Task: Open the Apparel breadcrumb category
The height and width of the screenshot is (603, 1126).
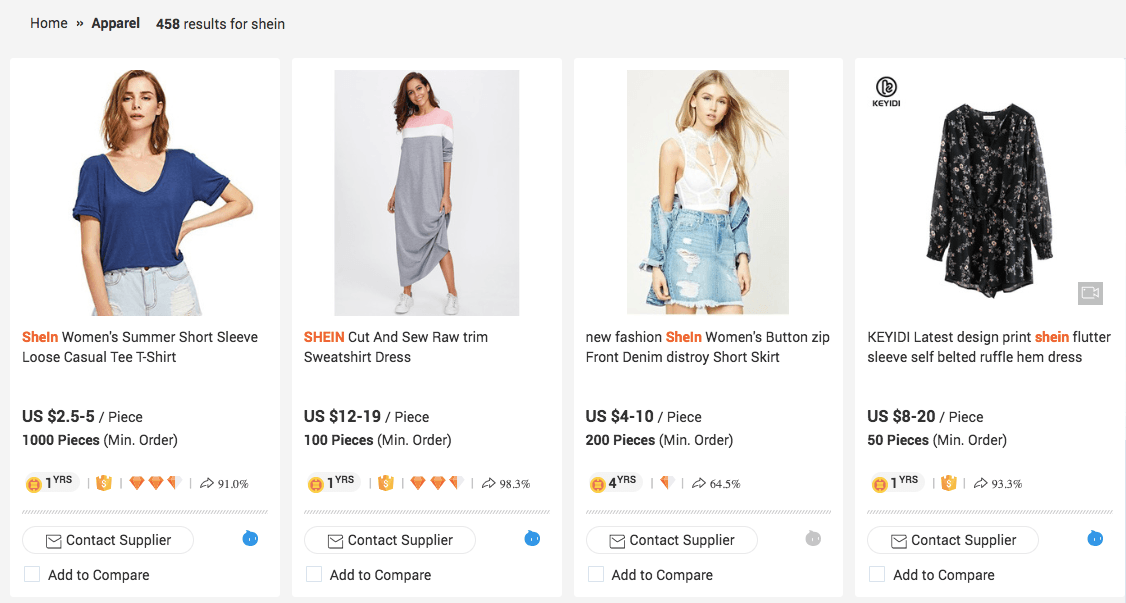Action: (116, 23)
